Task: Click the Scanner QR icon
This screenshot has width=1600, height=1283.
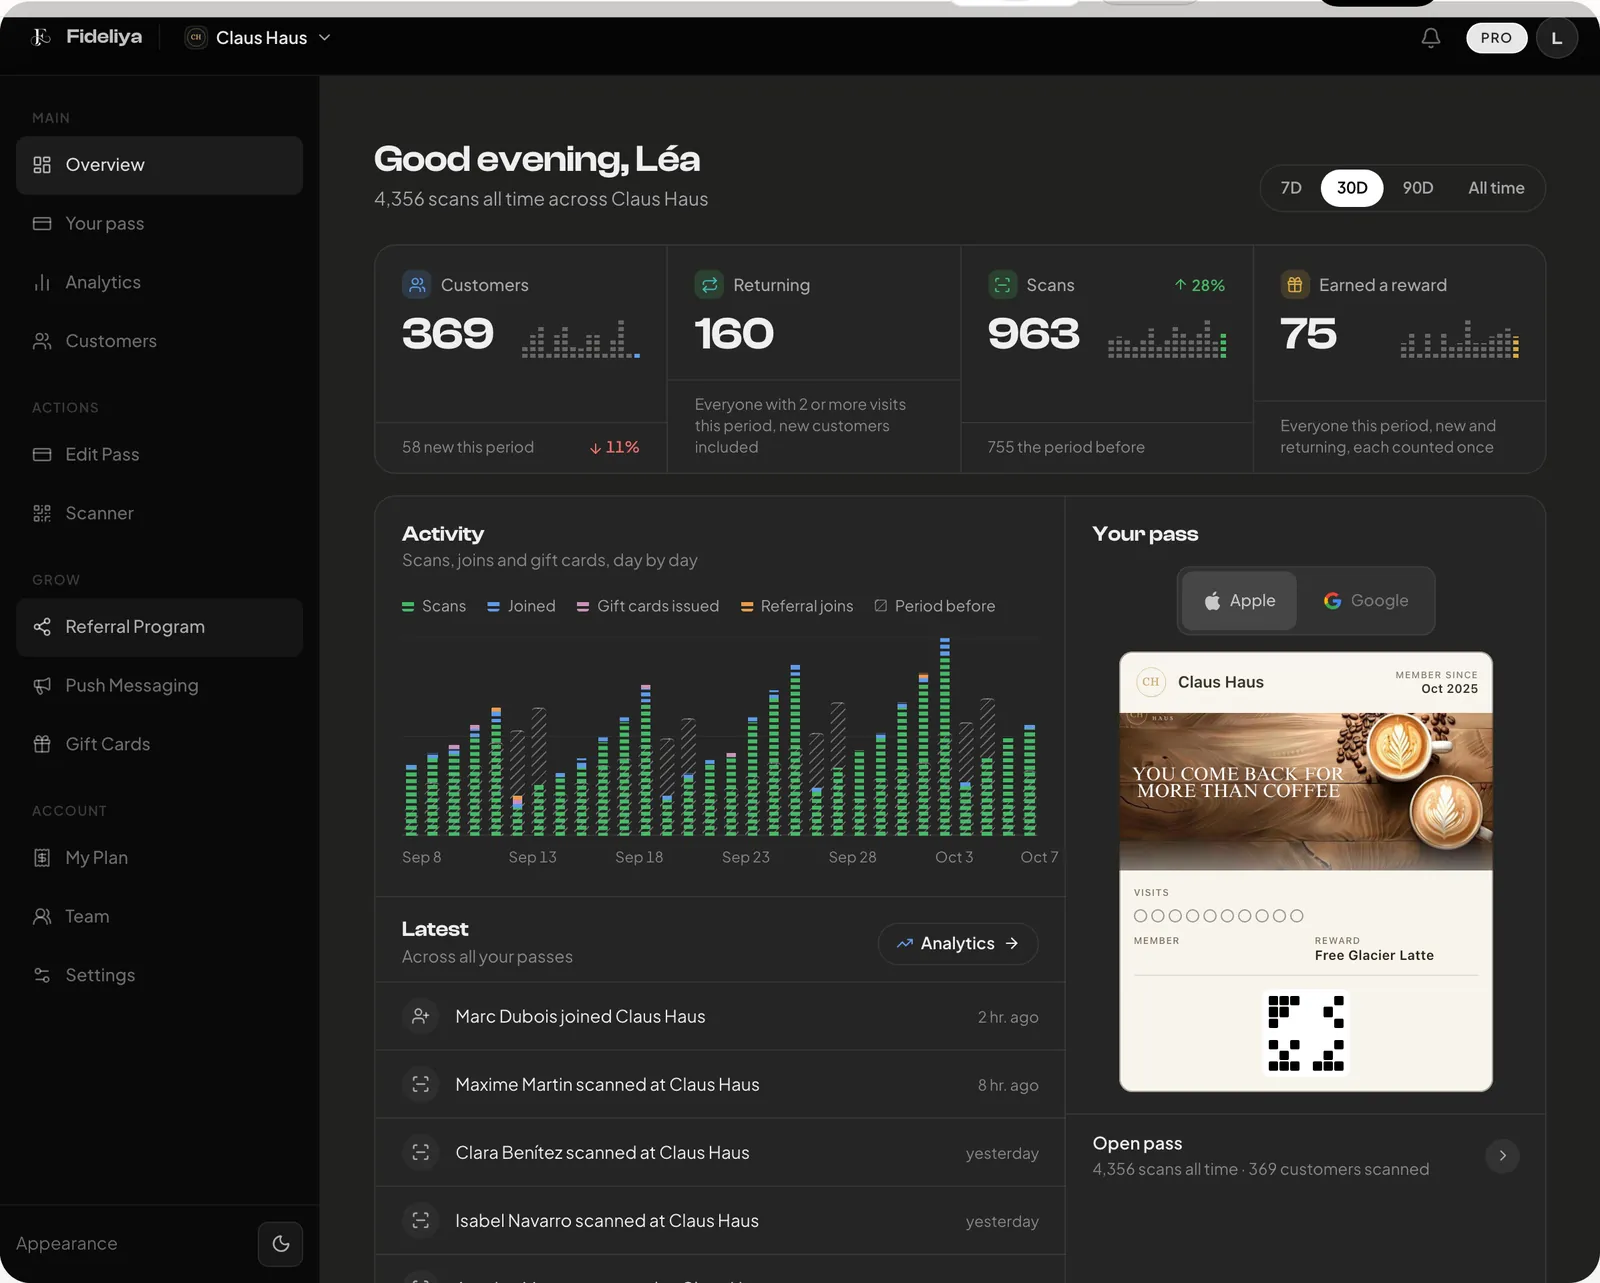Action: tap(42, 514)
